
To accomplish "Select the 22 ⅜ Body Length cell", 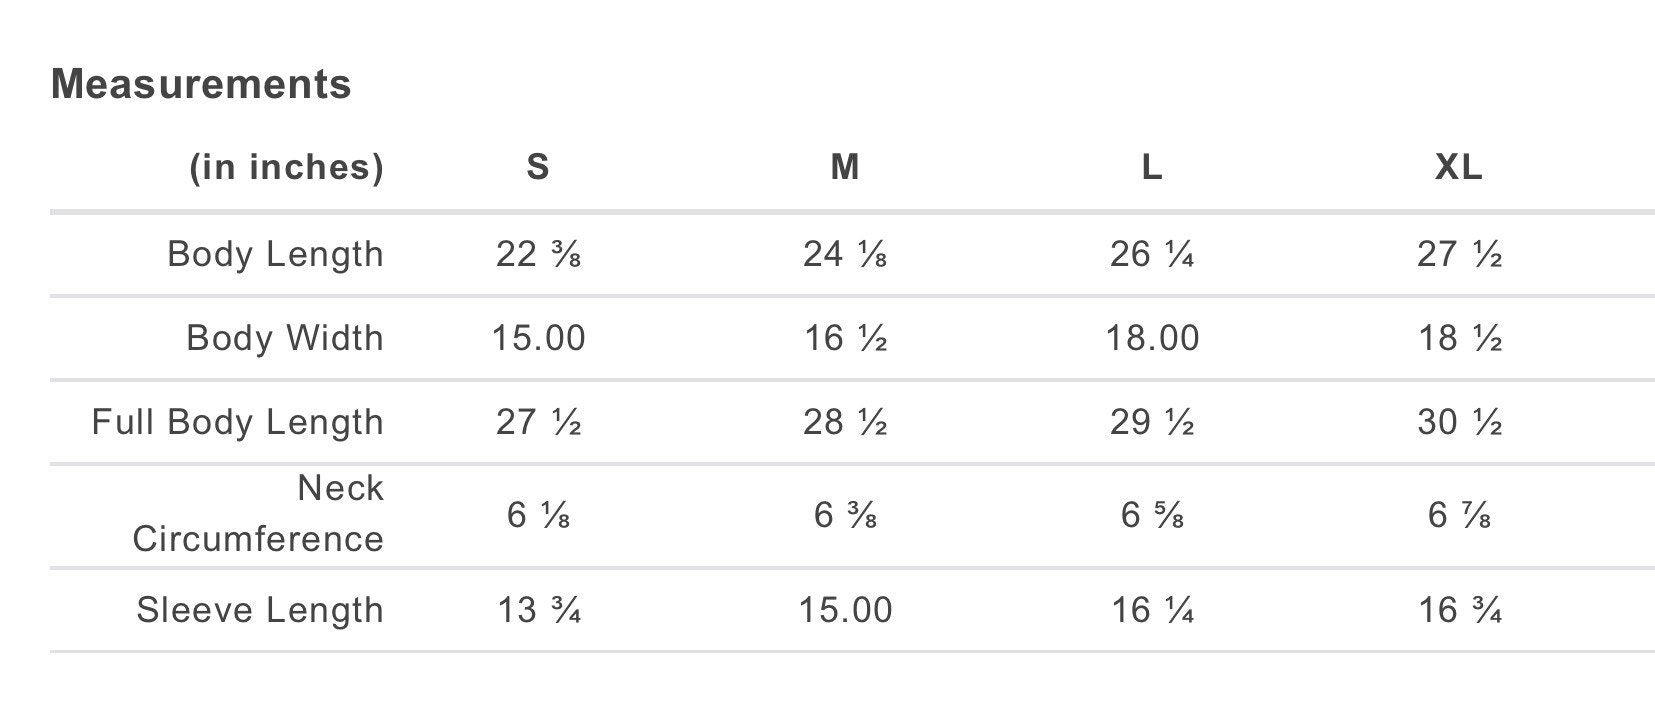I will [538, 254].
